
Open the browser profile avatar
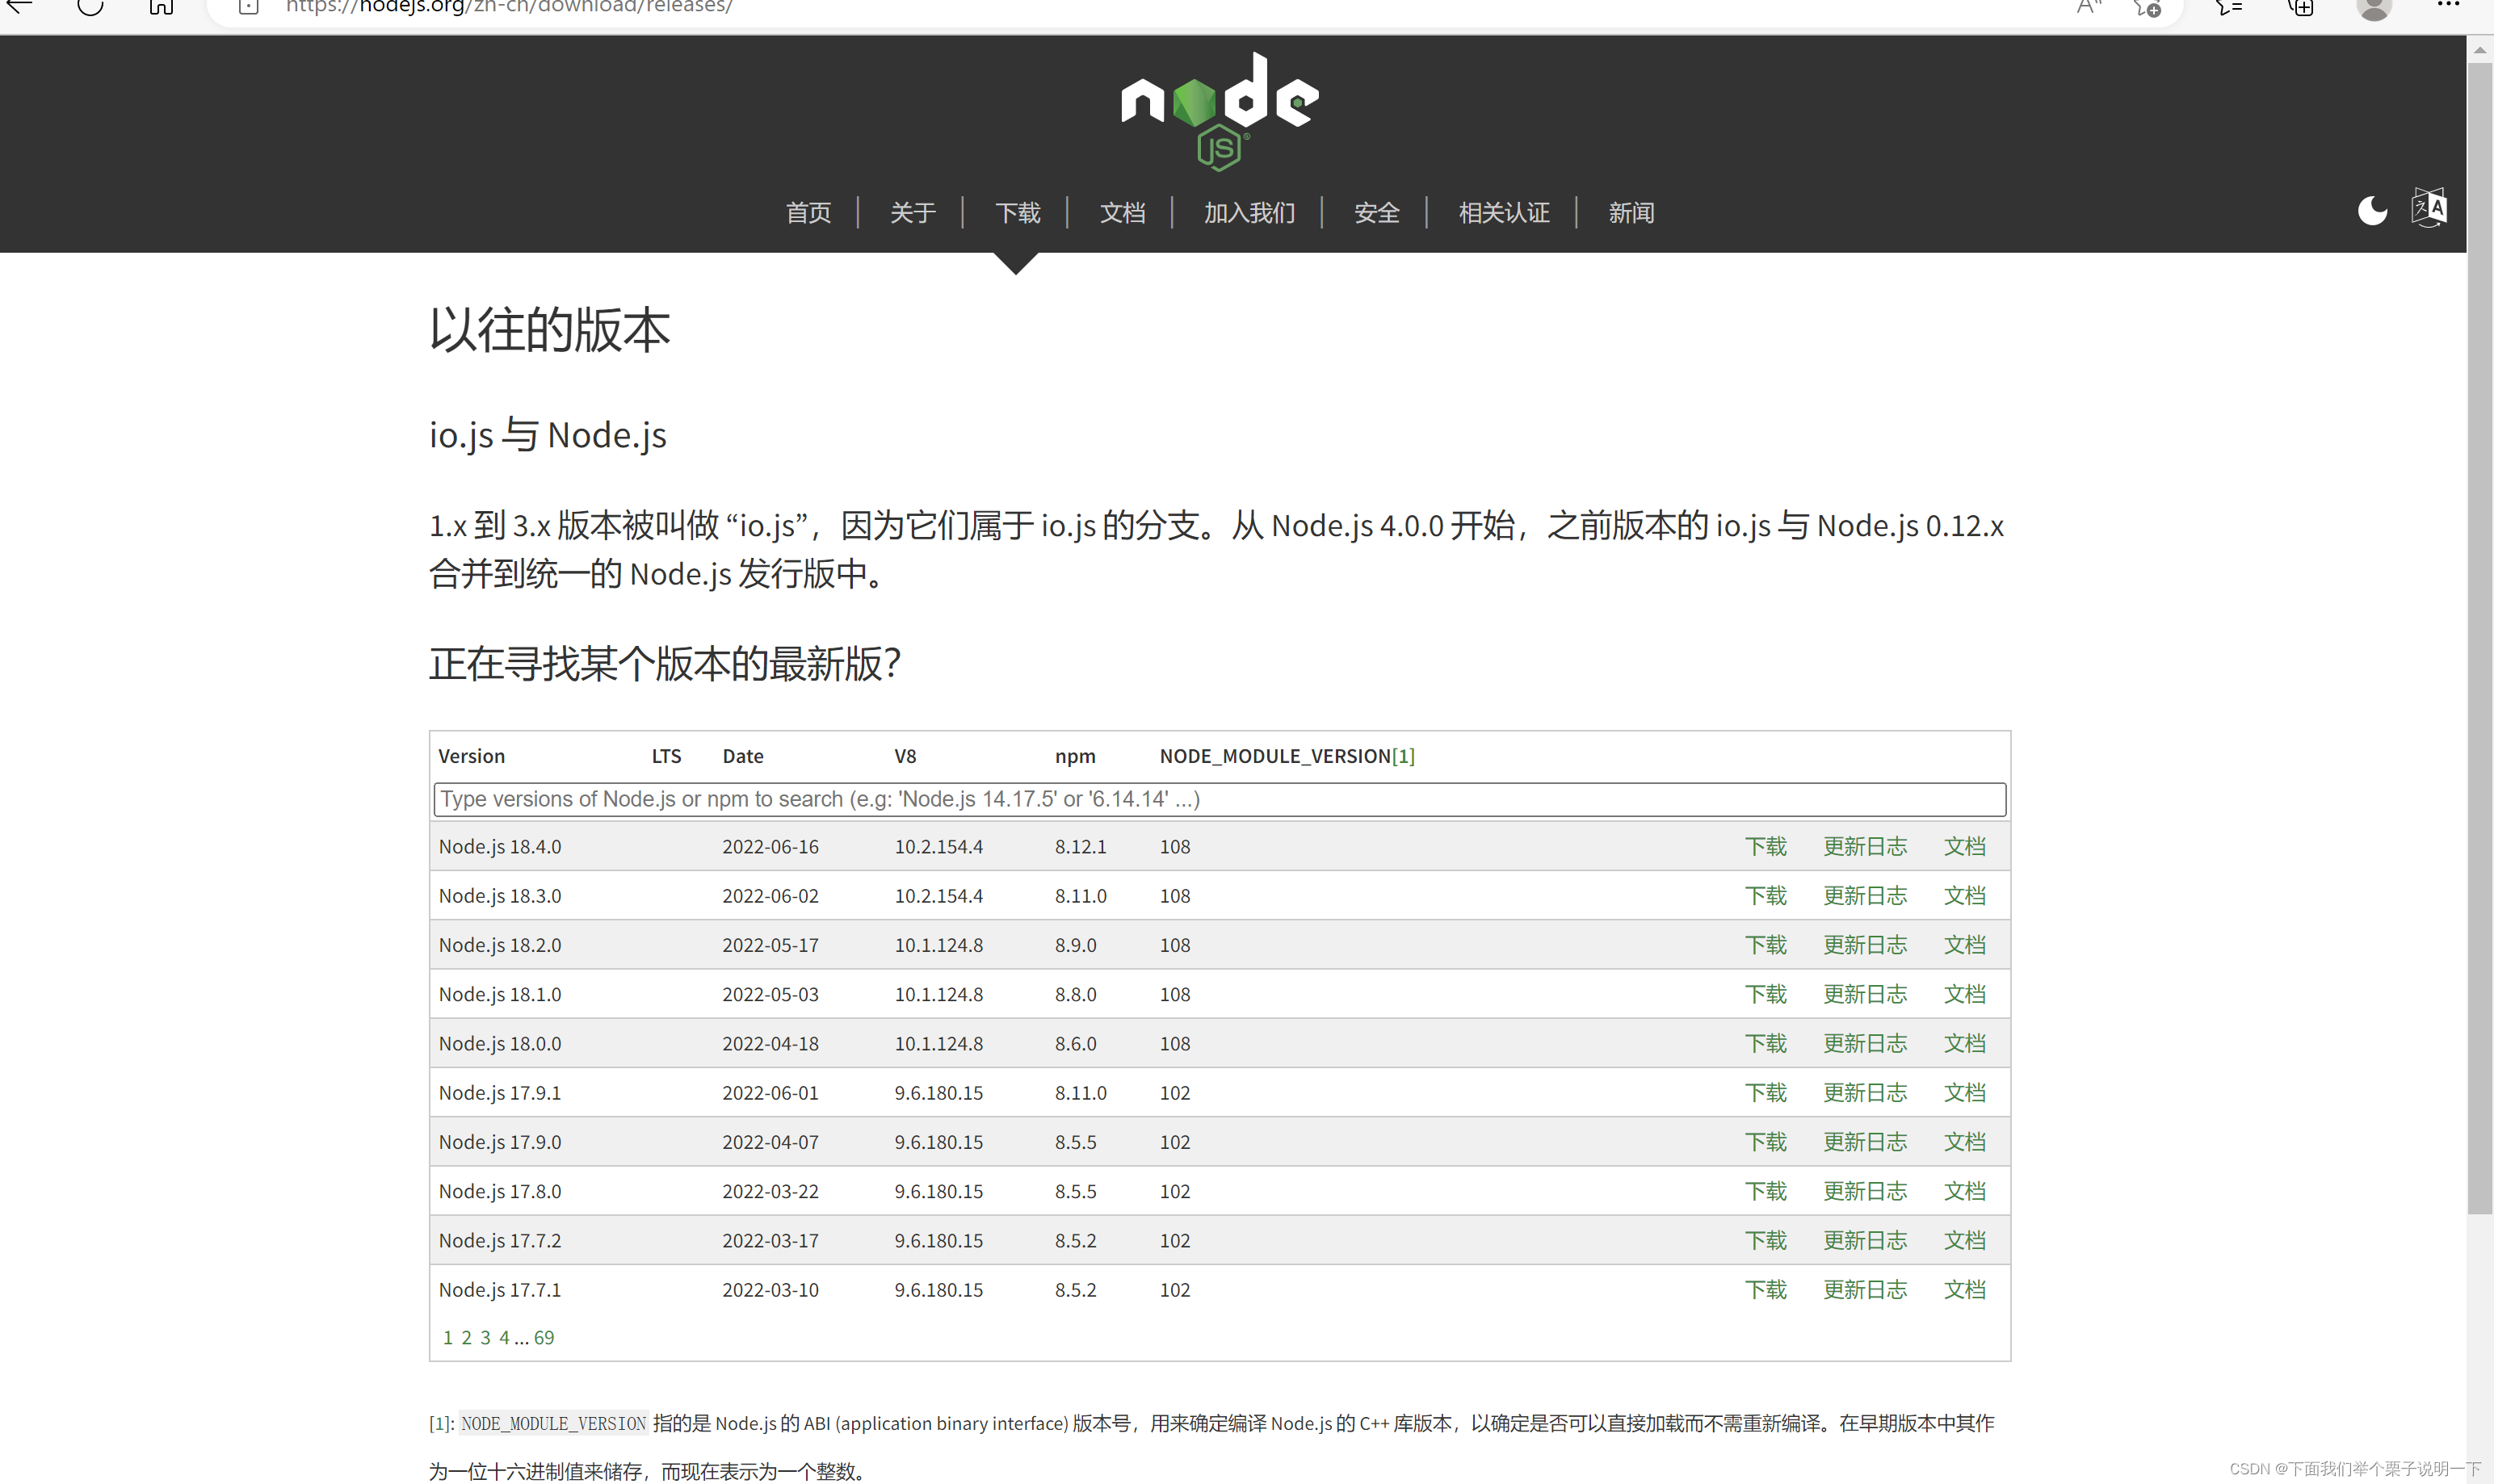click(x=2373, y=8)
